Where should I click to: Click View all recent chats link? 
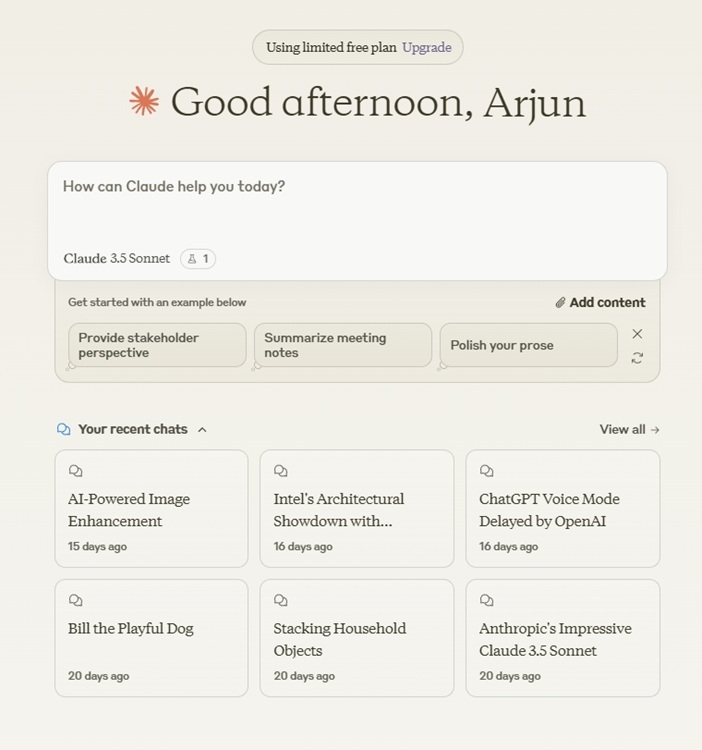click(x=629, y=429)
